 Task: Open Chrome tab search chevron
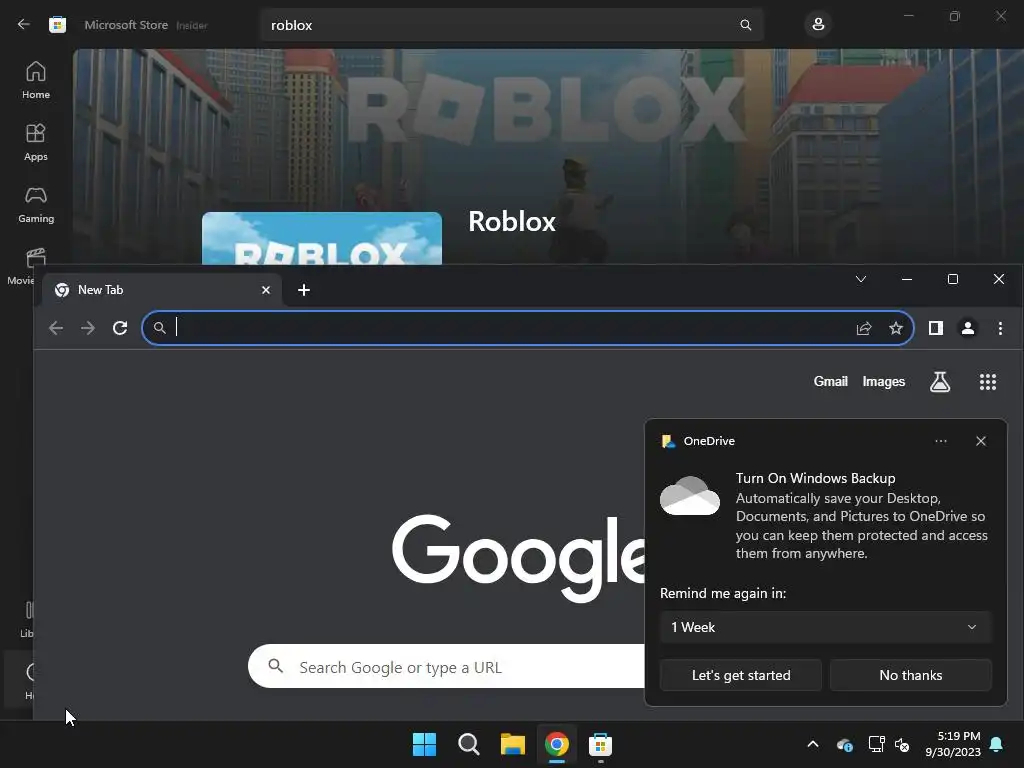point(861,279)
